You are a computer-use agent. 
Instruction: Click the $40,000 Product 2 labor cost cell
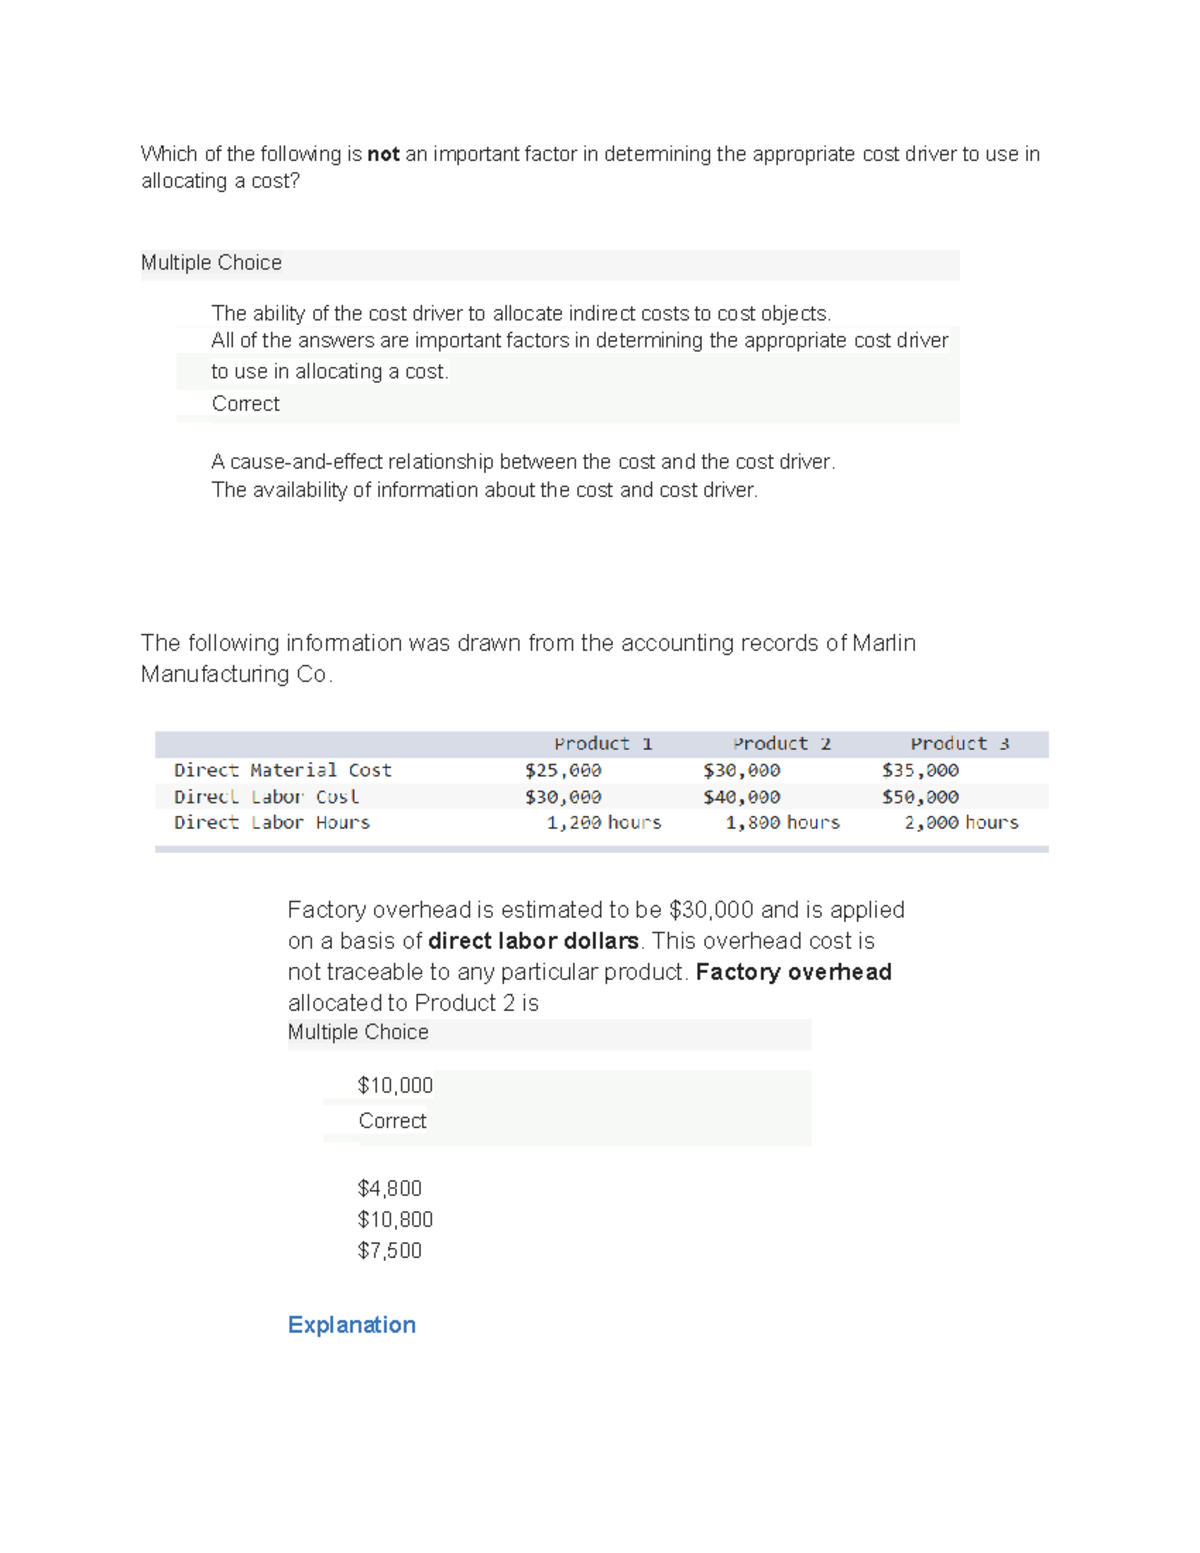coord(741,797)
